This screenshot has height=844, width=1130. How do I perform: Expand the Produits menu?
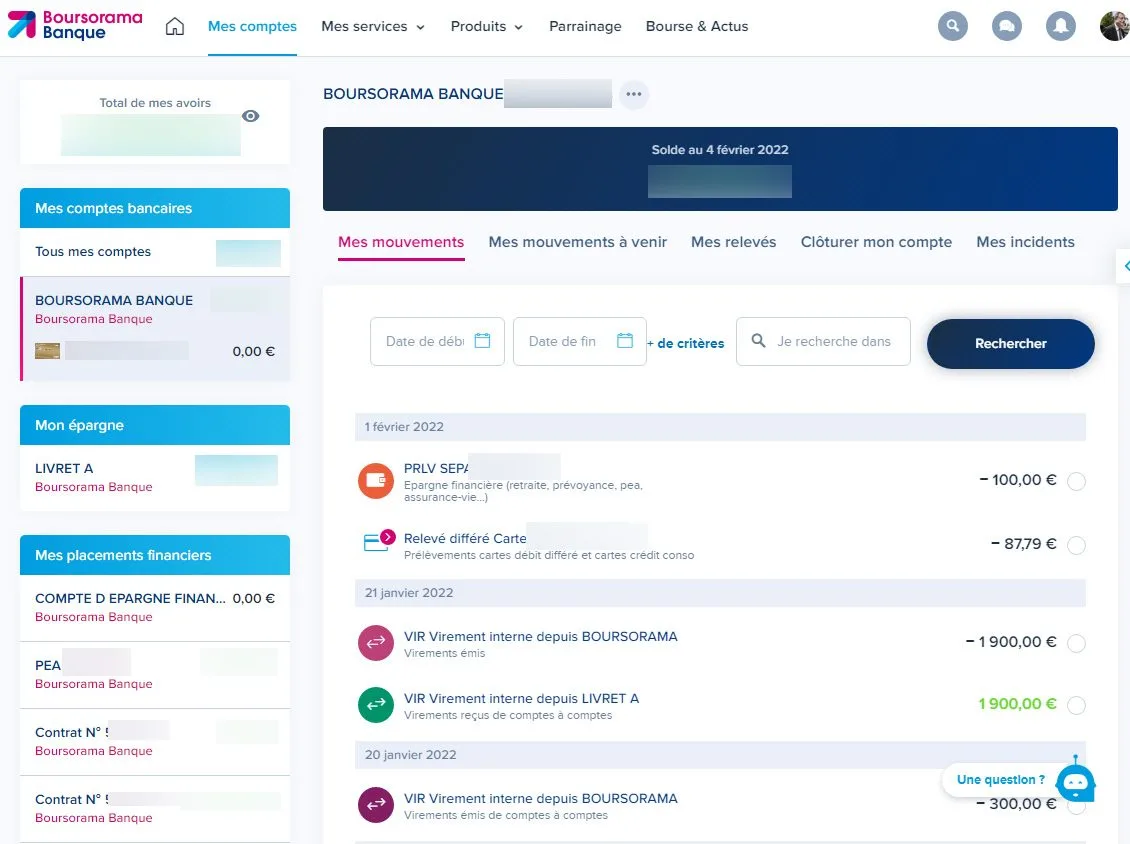pos(487,27)
